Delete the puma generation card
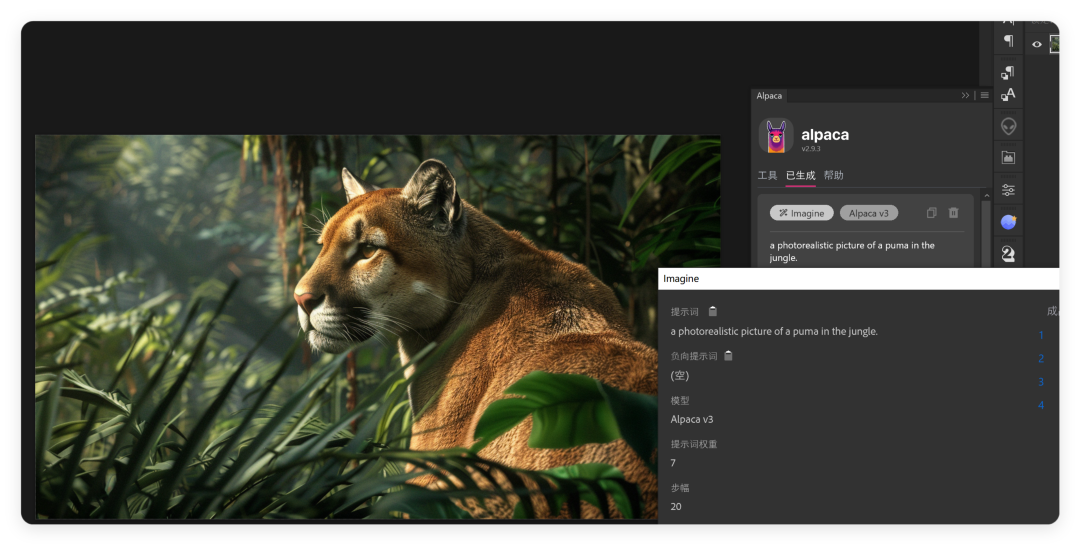Image resolution: width=1080 pixels, height=545 pixels. (953, 213)
